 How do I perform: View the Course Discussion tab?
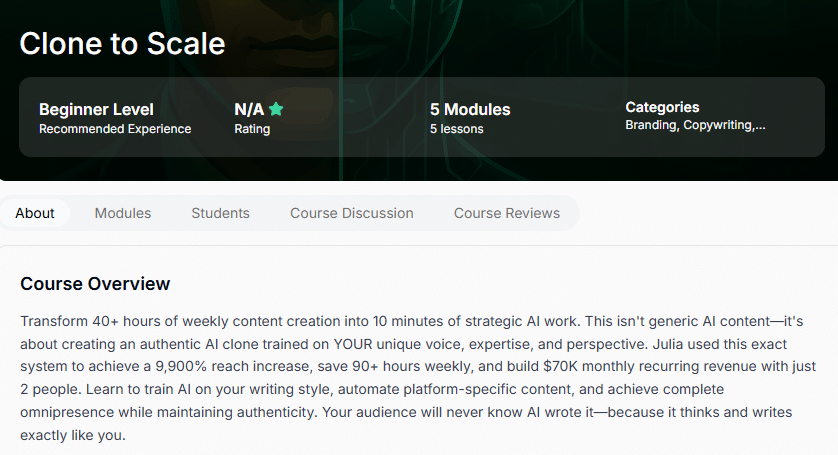352,213
